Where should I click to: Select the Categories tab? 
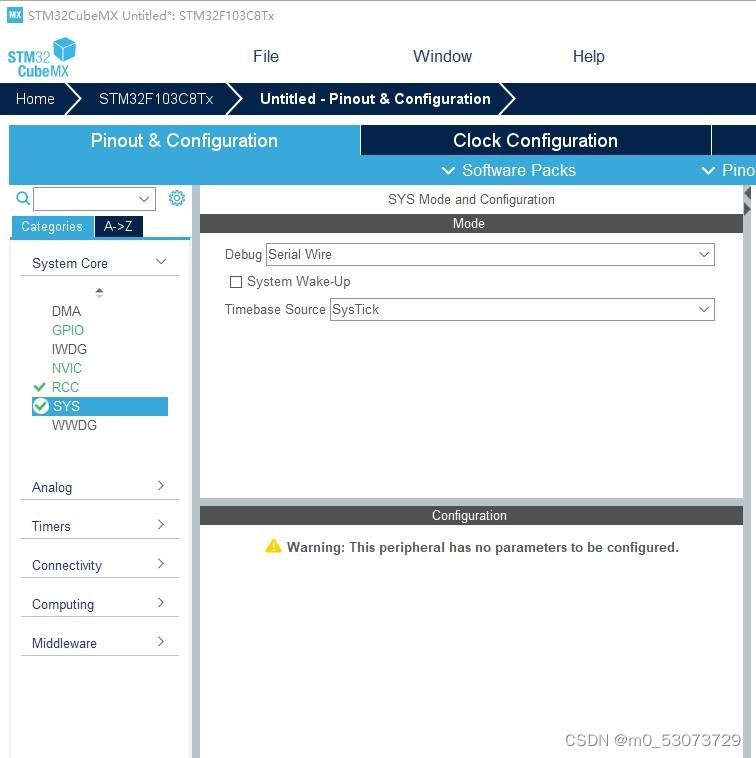pyautogui.click(x=52, y=227)
